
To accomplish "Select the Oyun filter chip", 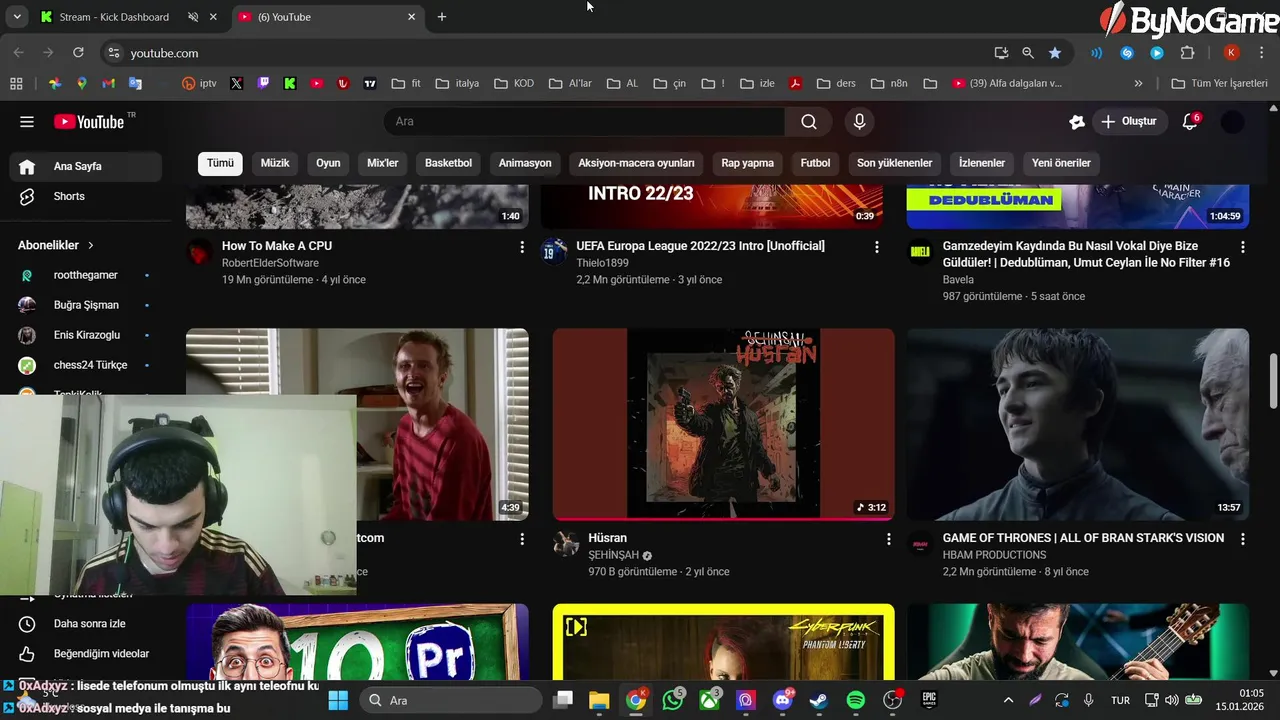I will click(328, 163).
